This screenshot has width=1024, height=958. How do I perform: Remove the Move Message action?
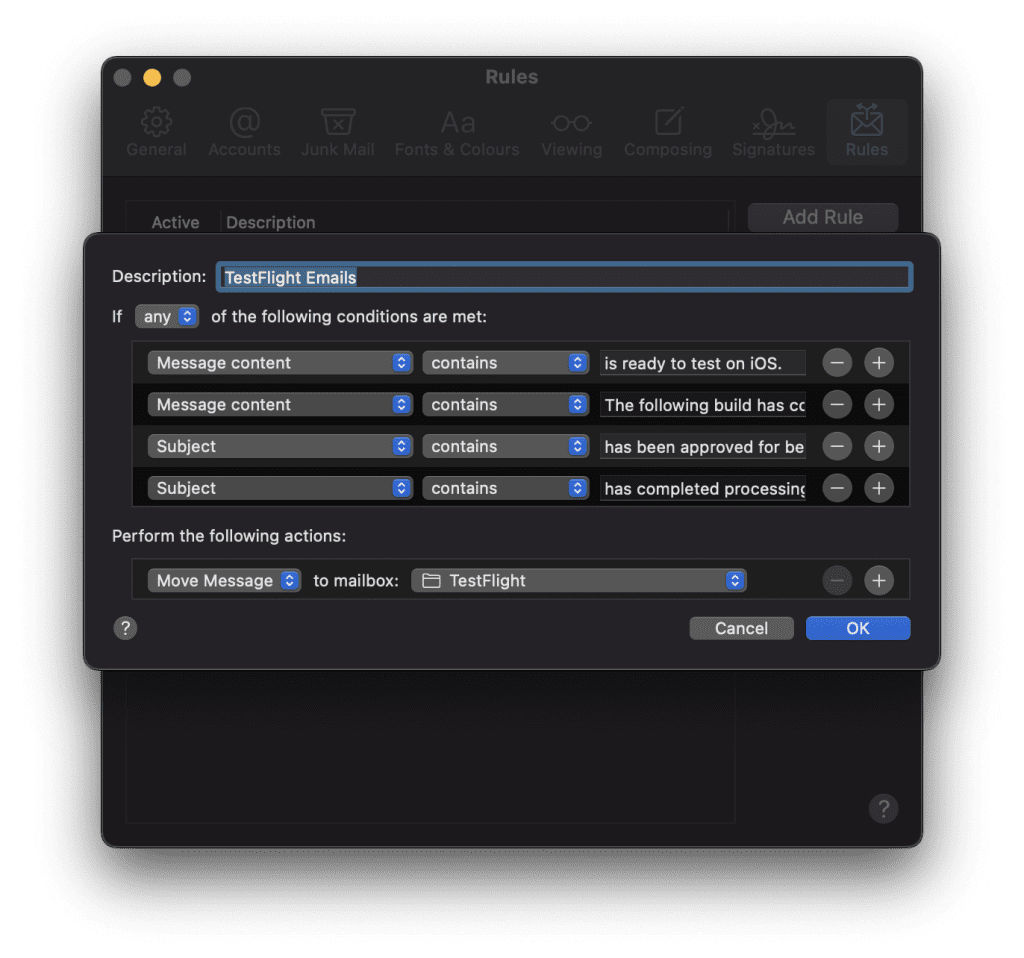837,581
